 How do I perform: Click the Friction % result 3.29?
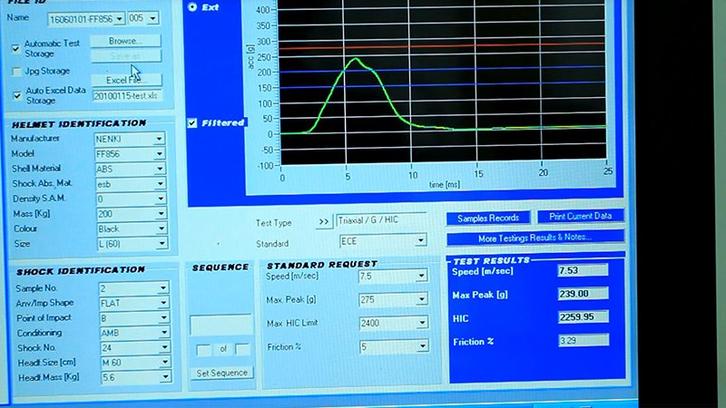[583, 341]
